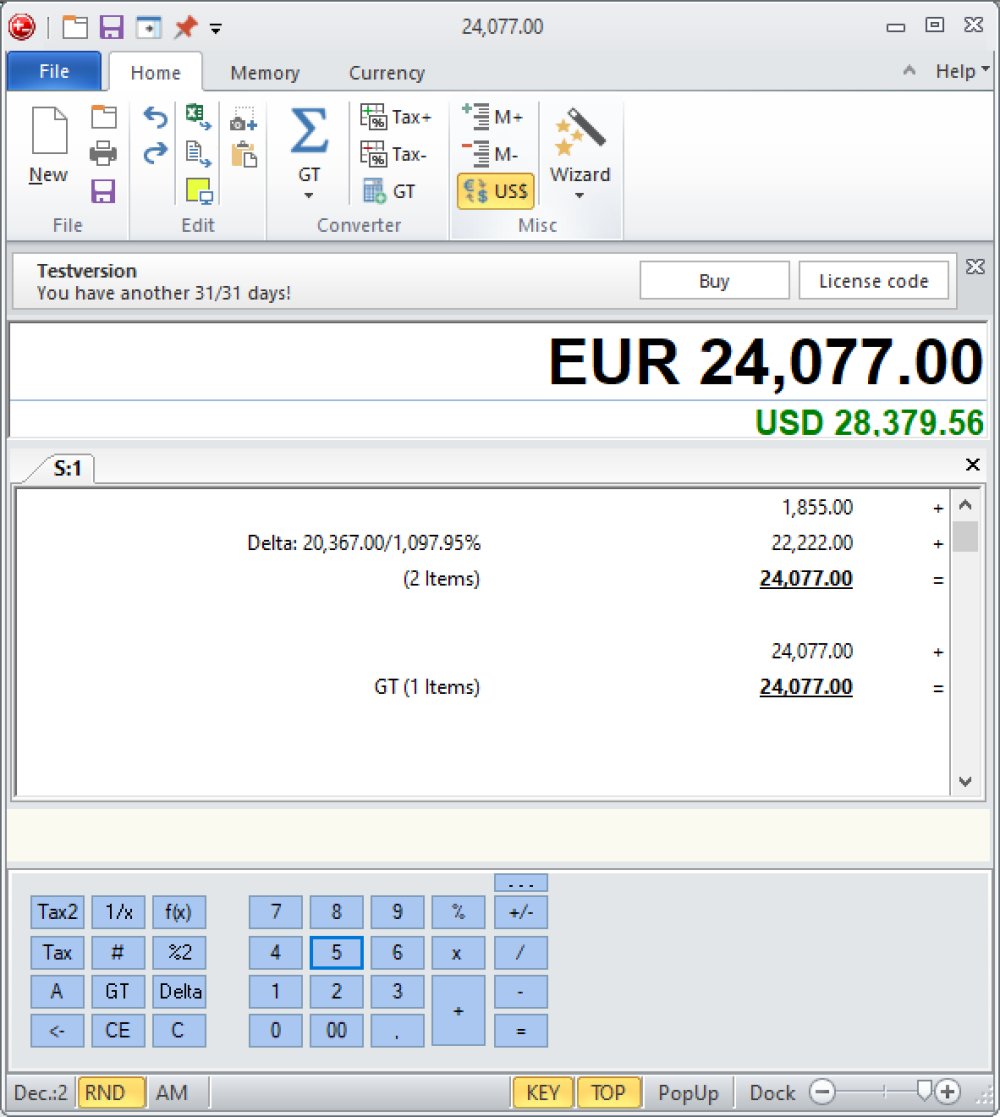Viewport: 1000px width, 1117px height.
Task: Click tape scrollbar down arrow
Action: pos(966,781)
